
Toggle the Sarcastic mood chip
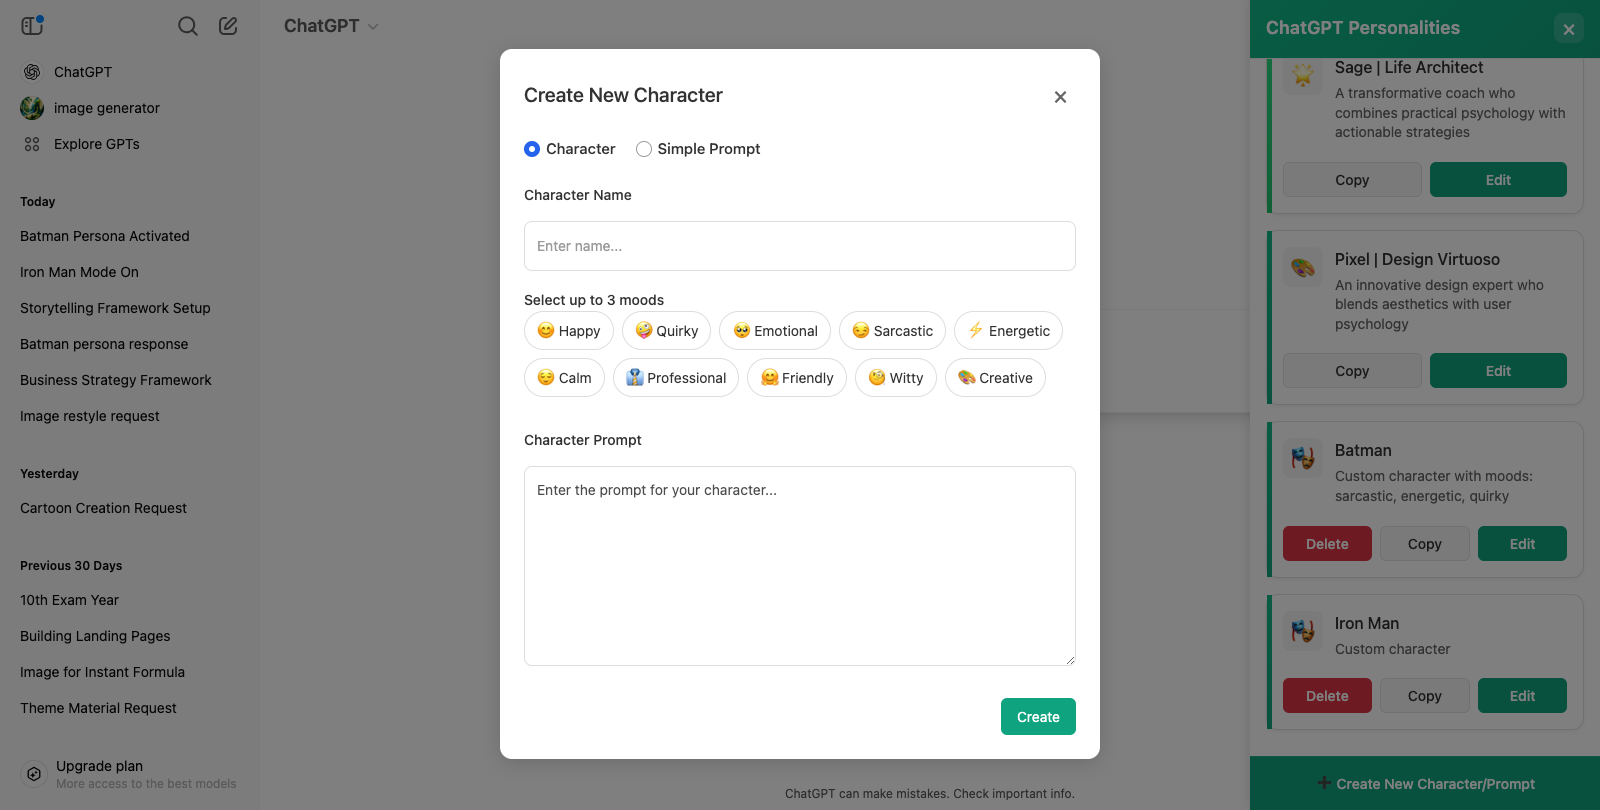click(893, 331)
